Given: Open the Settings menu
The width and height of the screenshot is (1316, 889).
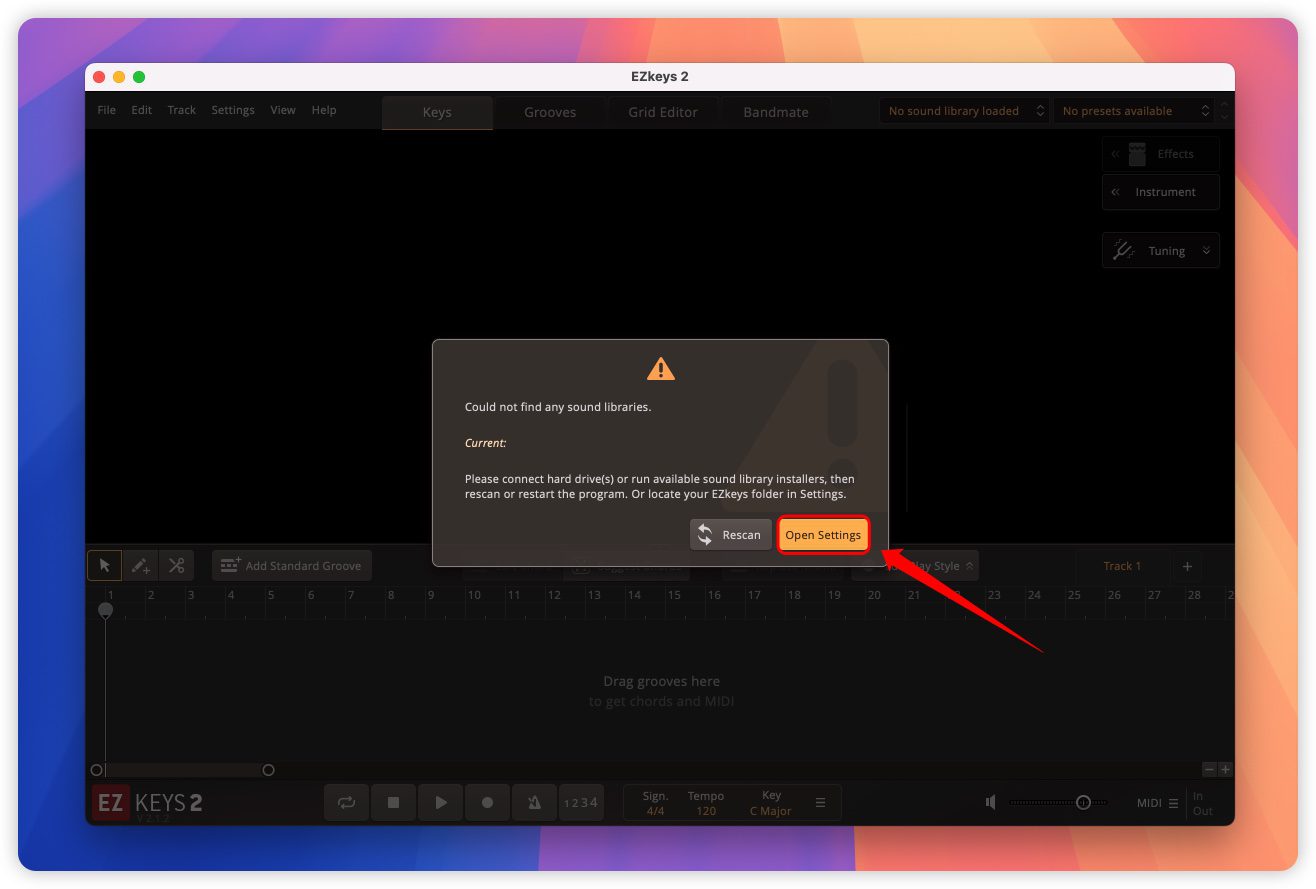Looking at the screenshot, I should coord(233,110).
